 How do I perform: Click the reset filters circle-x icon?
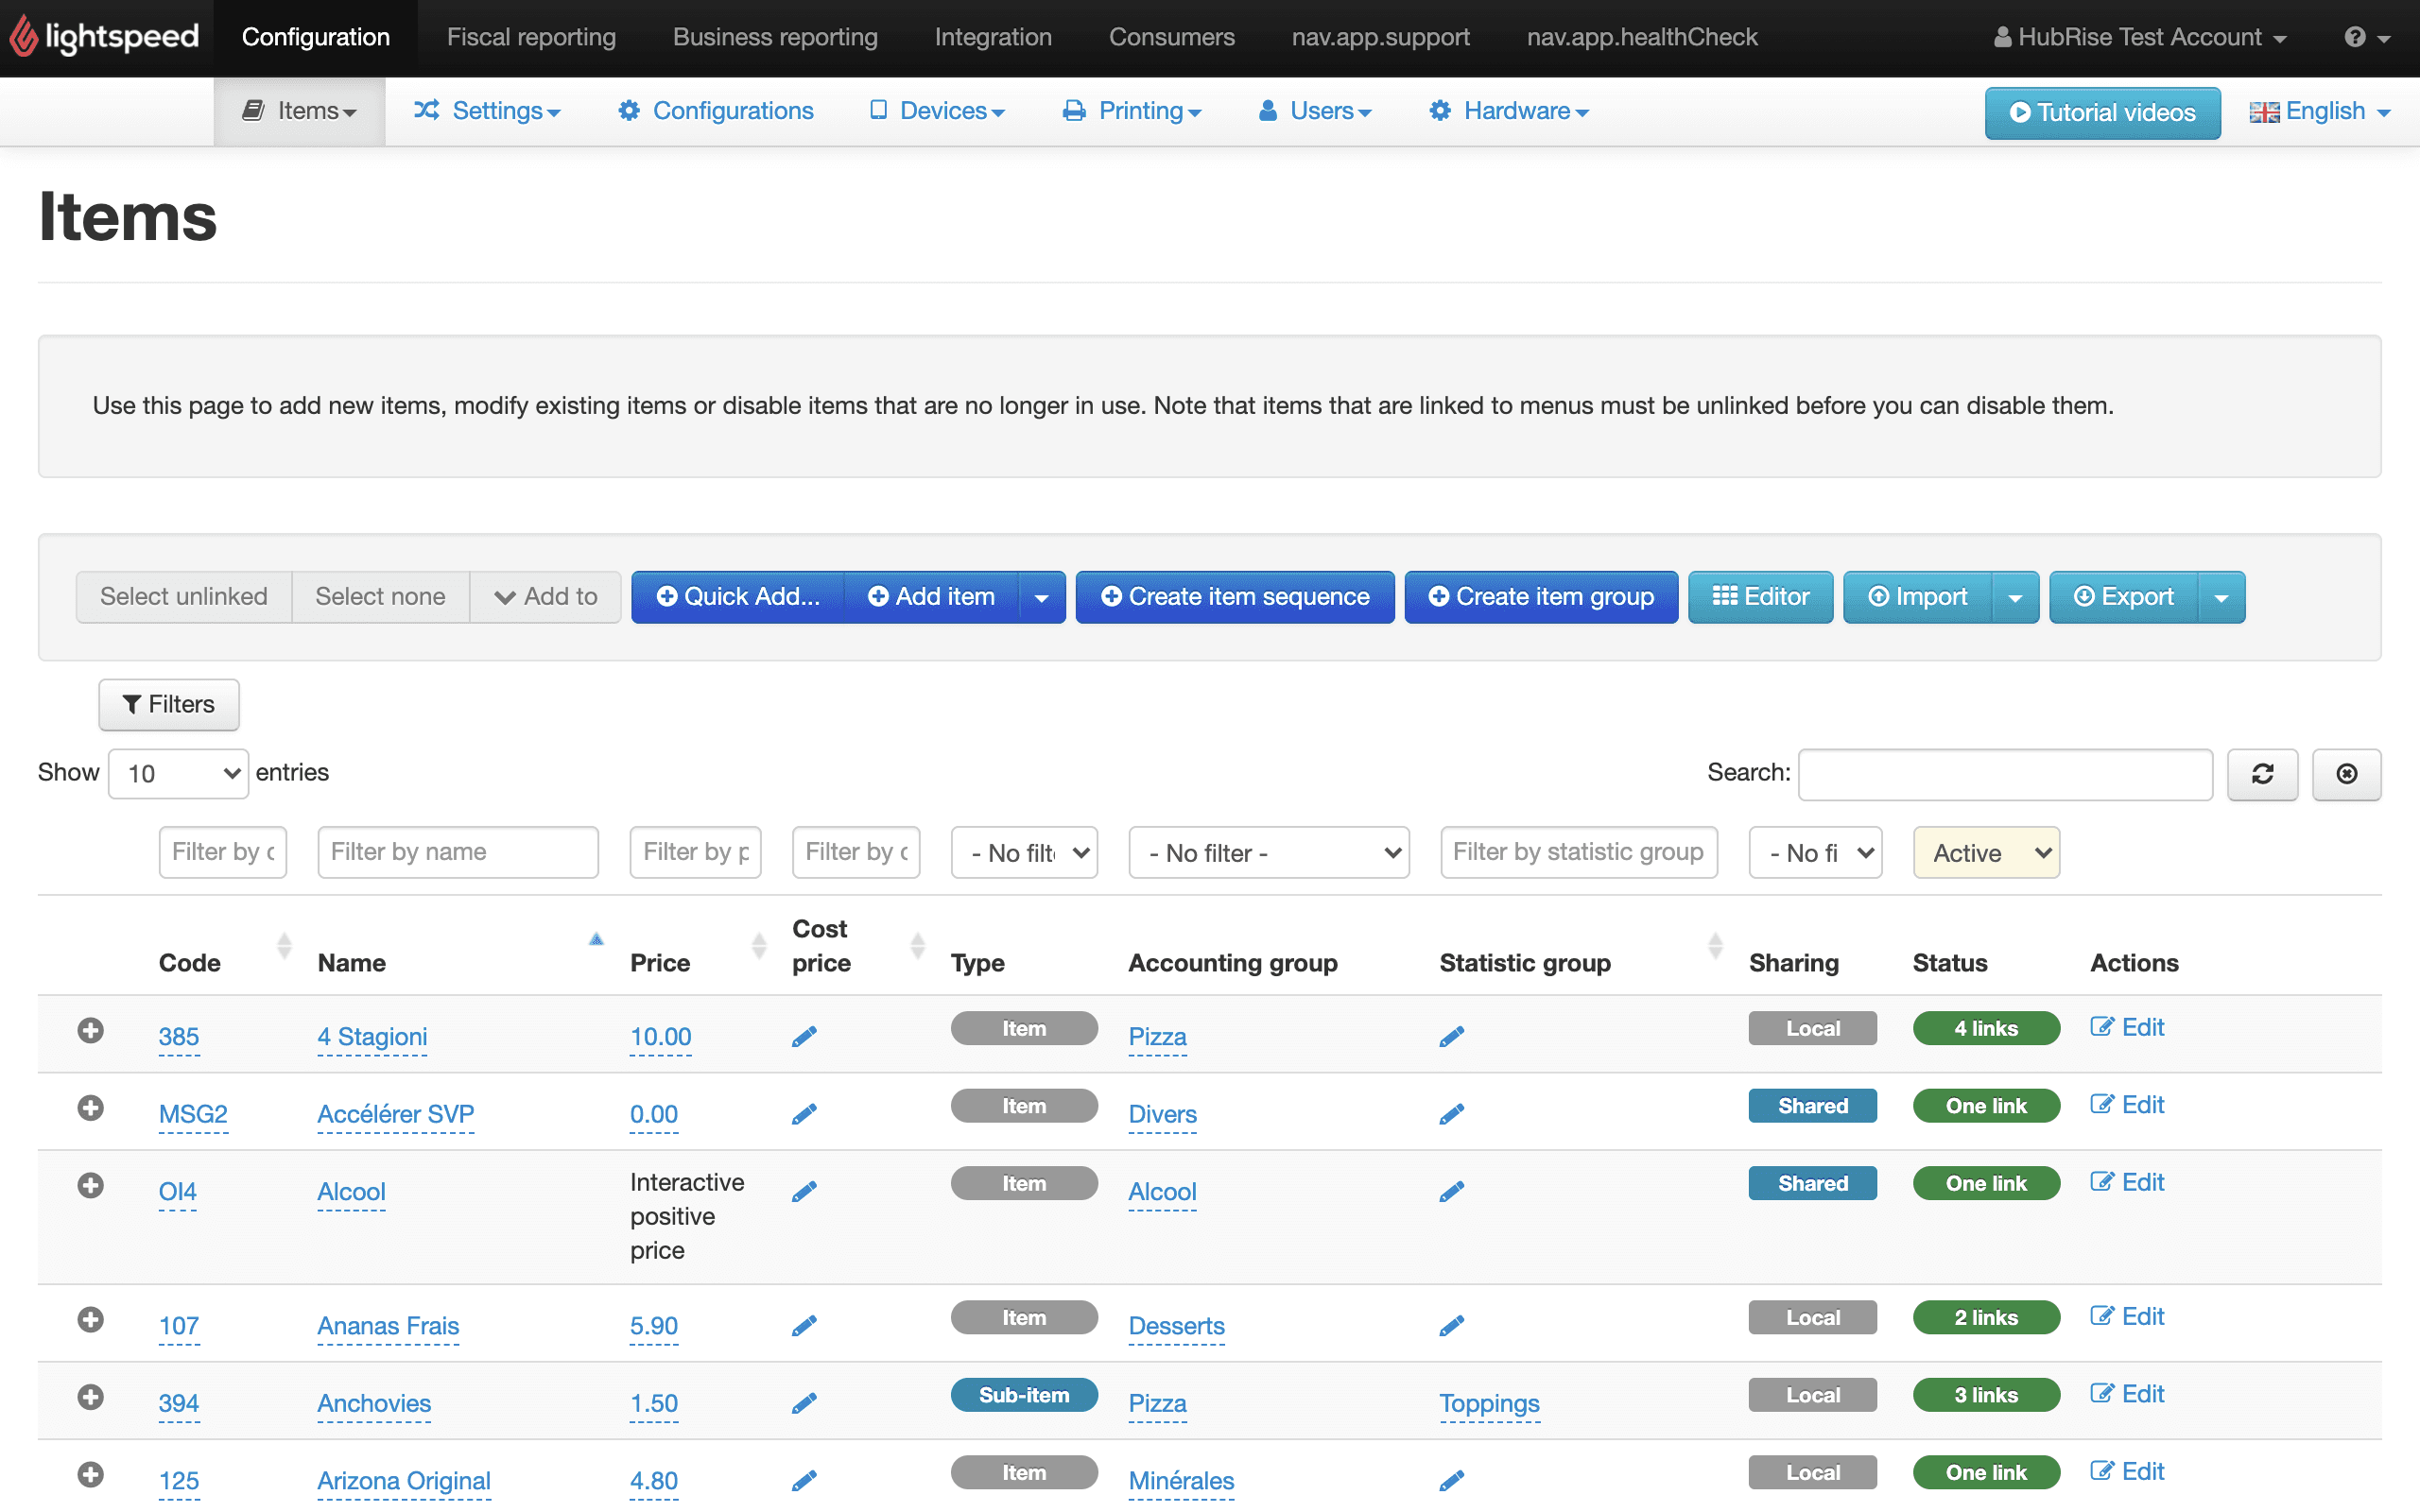(x=2346, y=774)
